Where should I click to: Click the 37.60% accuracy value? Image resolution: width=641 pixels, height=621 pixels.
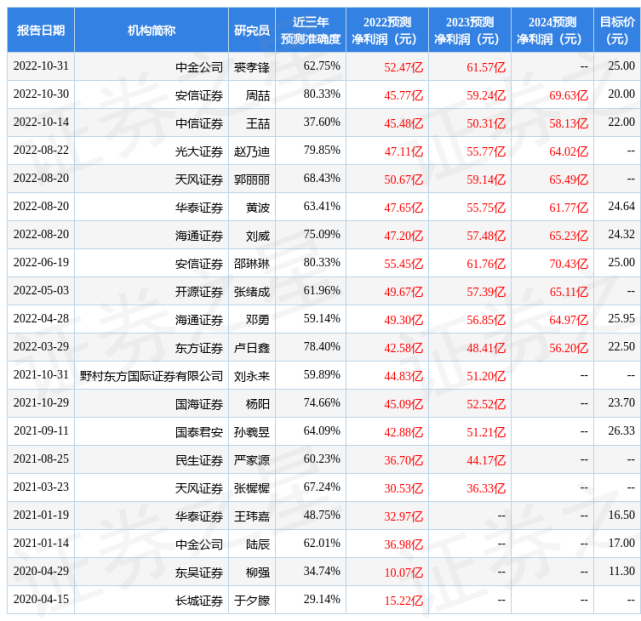322,122
